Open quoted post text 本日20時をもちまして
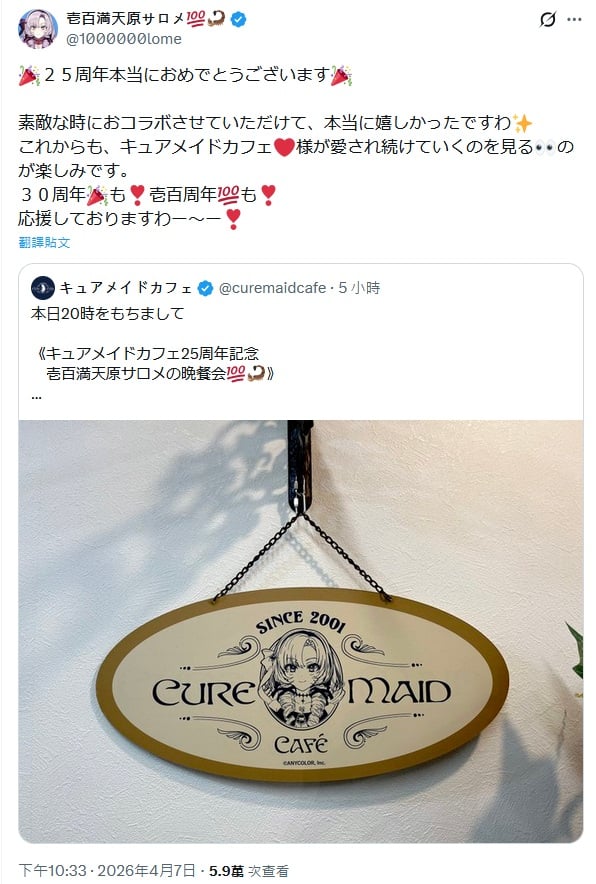This screenshot has width=596, height=884. click(x=108, y=313)
